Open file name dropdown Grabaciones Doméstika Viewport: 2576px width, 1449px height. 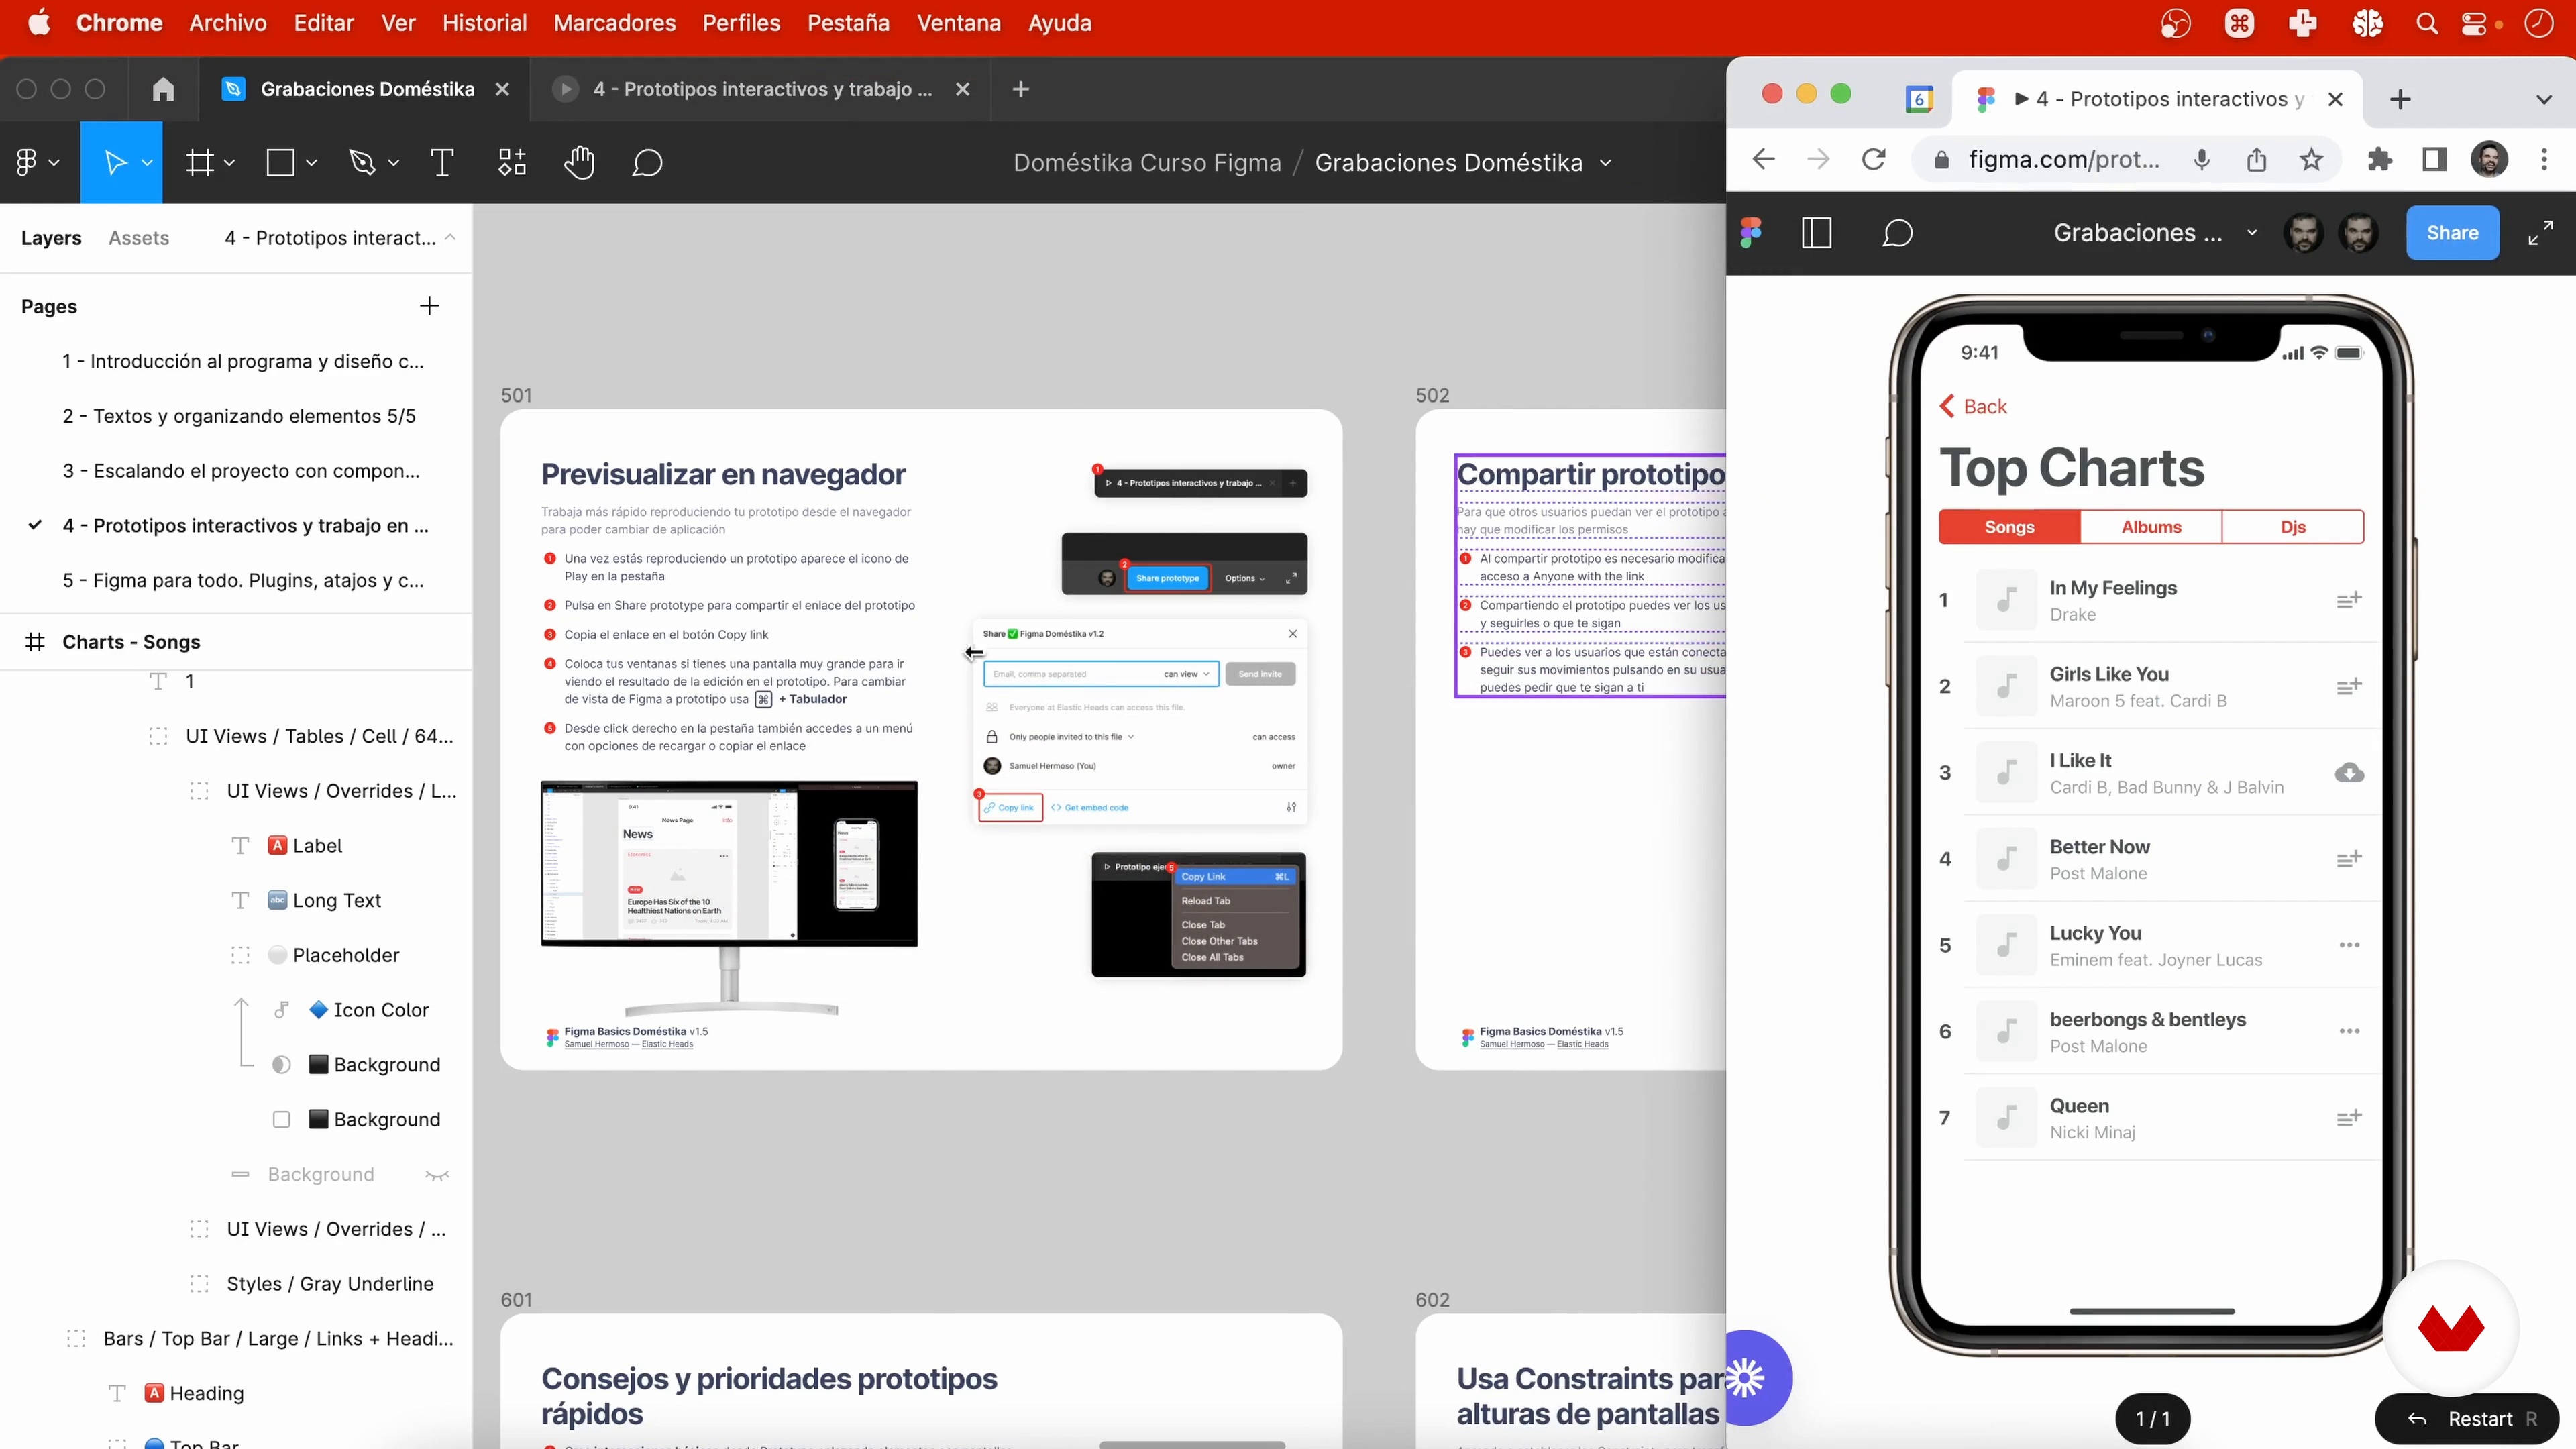tap(1605, 163)
